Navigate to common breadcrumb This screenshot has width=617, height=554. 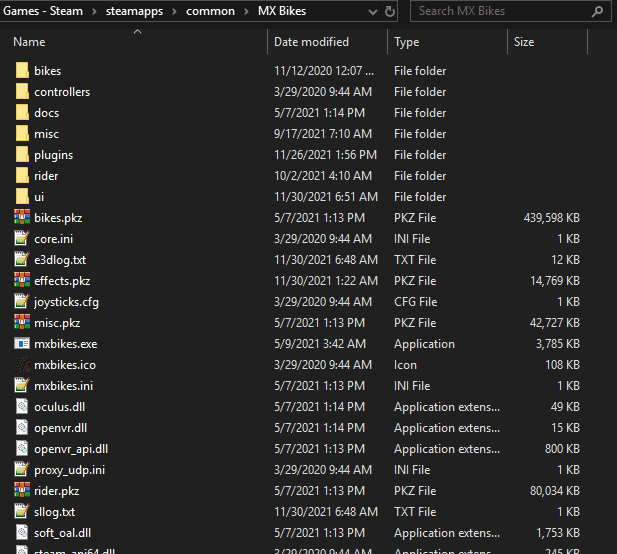pos(210,11)
